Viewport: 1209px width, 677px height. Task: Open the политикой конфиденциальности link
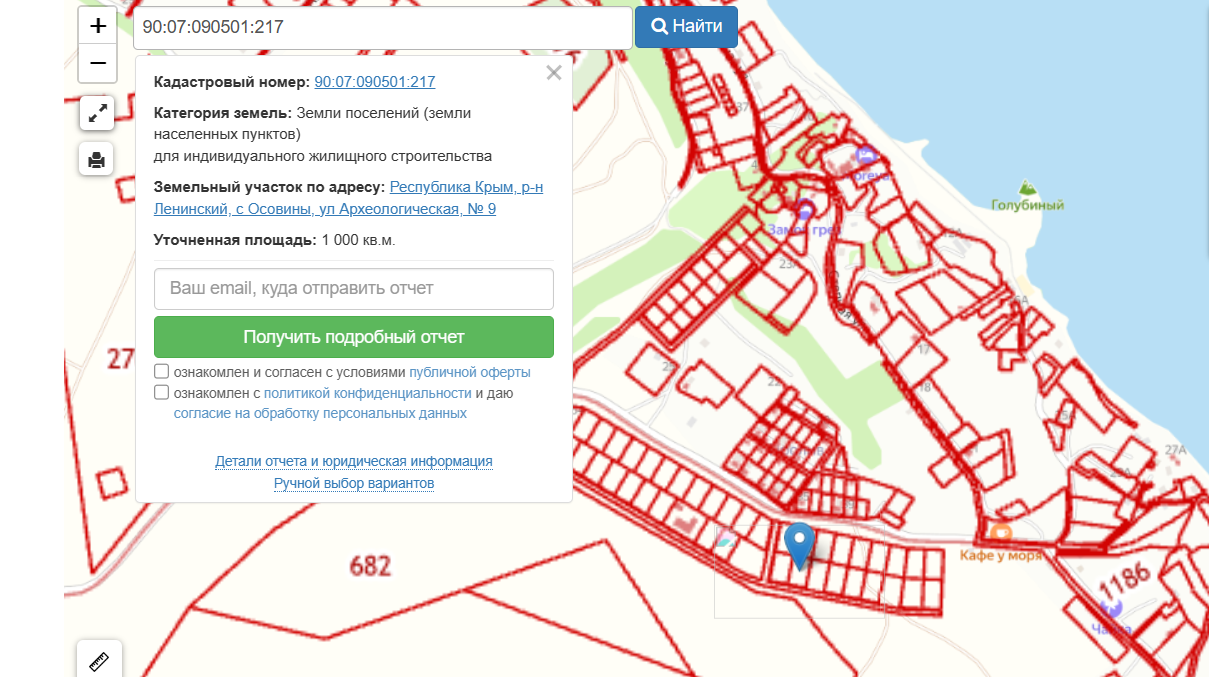pyautogui.click(x=368, y=393)
